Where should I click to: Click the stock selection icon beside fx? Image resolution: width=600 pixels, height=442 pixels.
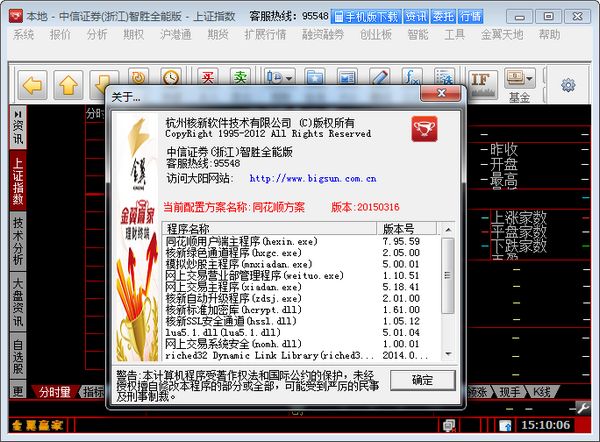(444, 77)
